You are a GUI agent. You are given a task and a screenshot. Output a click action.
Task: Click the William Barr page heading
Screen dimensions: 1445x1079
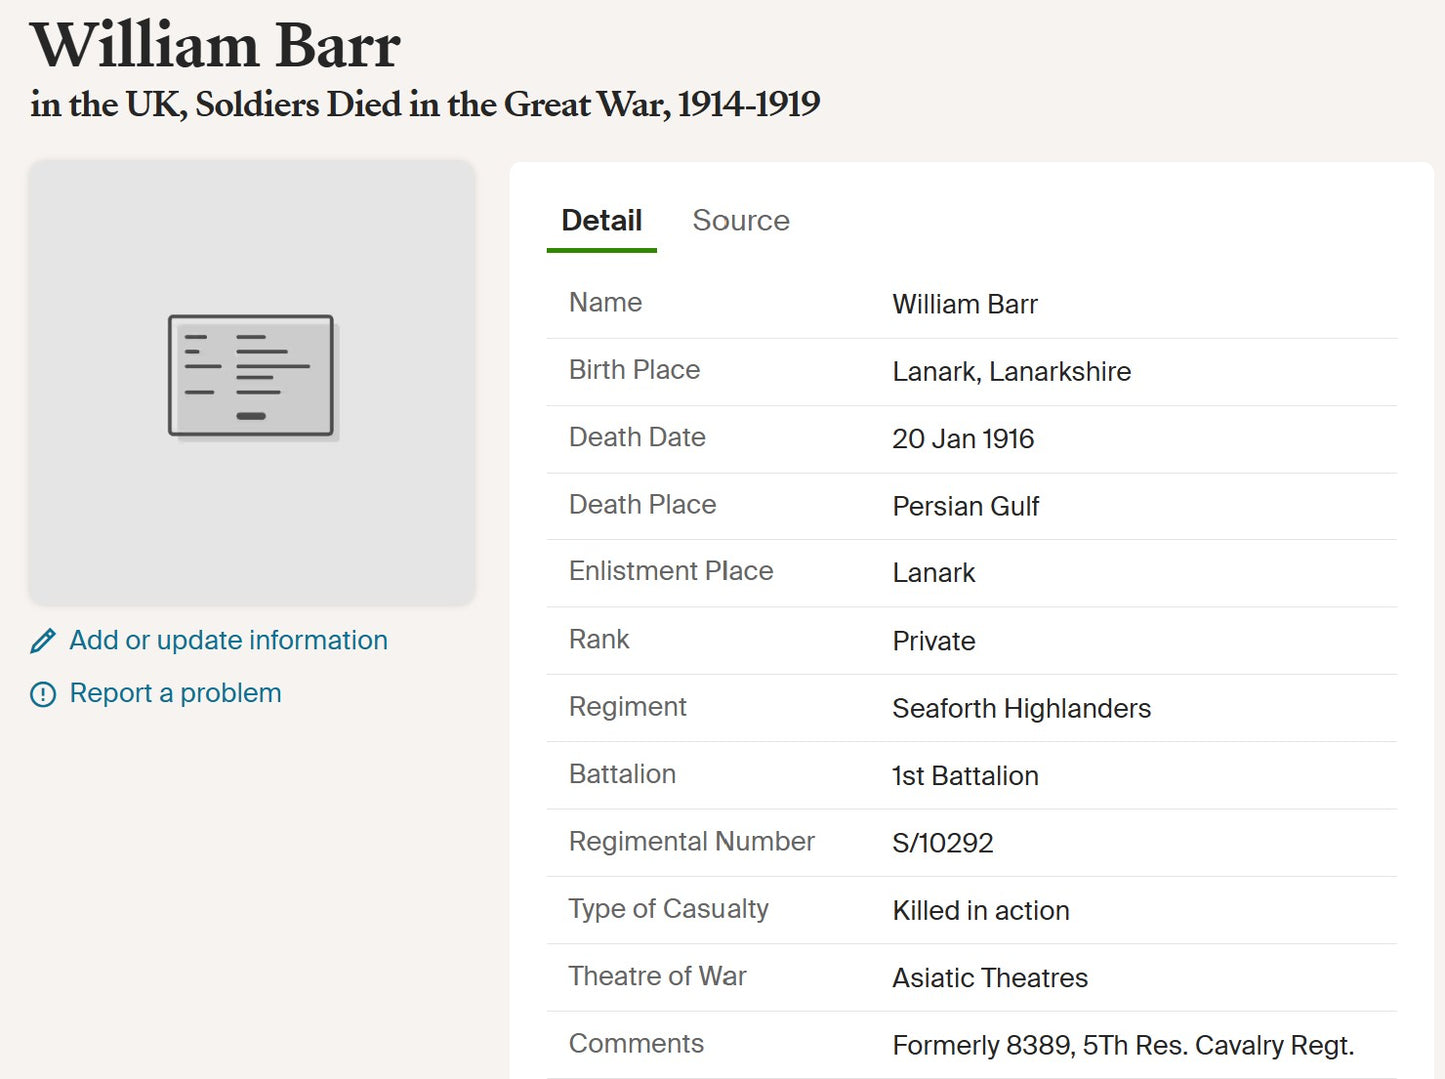(215, 46)
